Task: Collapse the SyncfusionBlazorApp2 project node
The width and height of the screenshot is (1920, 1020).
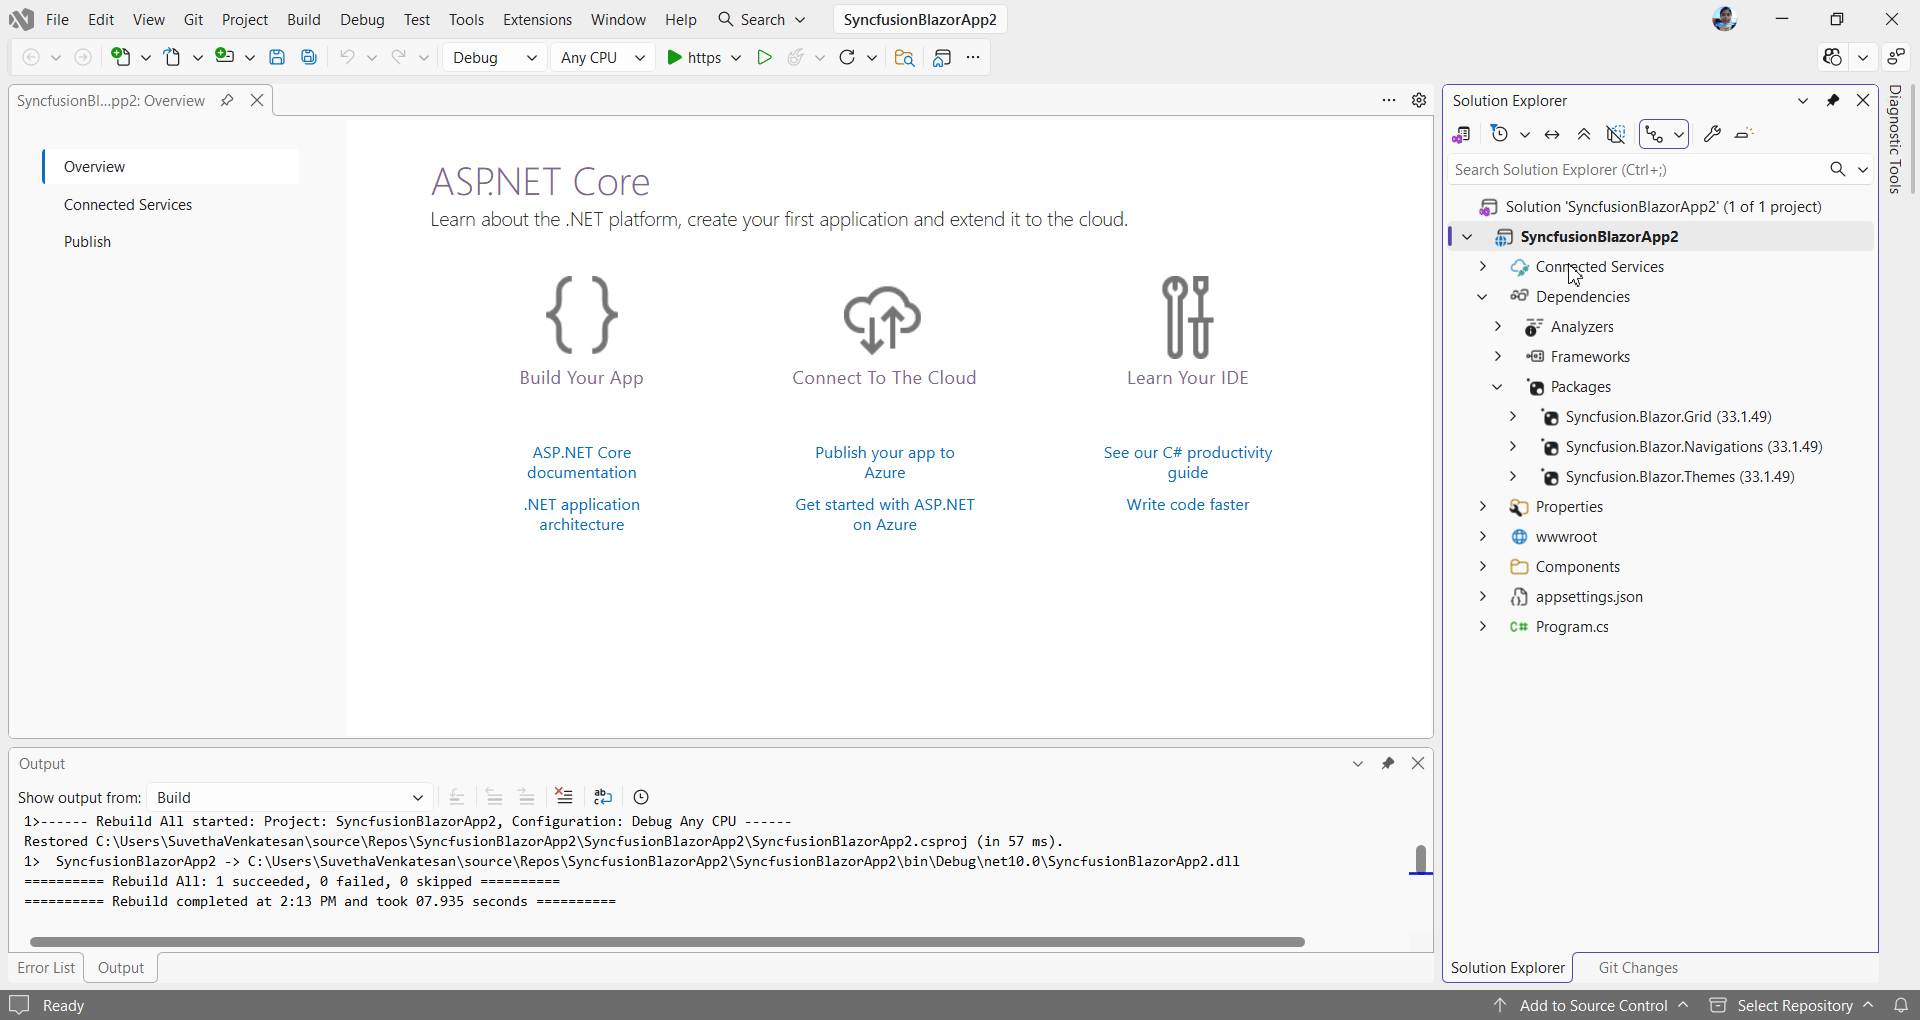Action: click(x=1467, y=237)
